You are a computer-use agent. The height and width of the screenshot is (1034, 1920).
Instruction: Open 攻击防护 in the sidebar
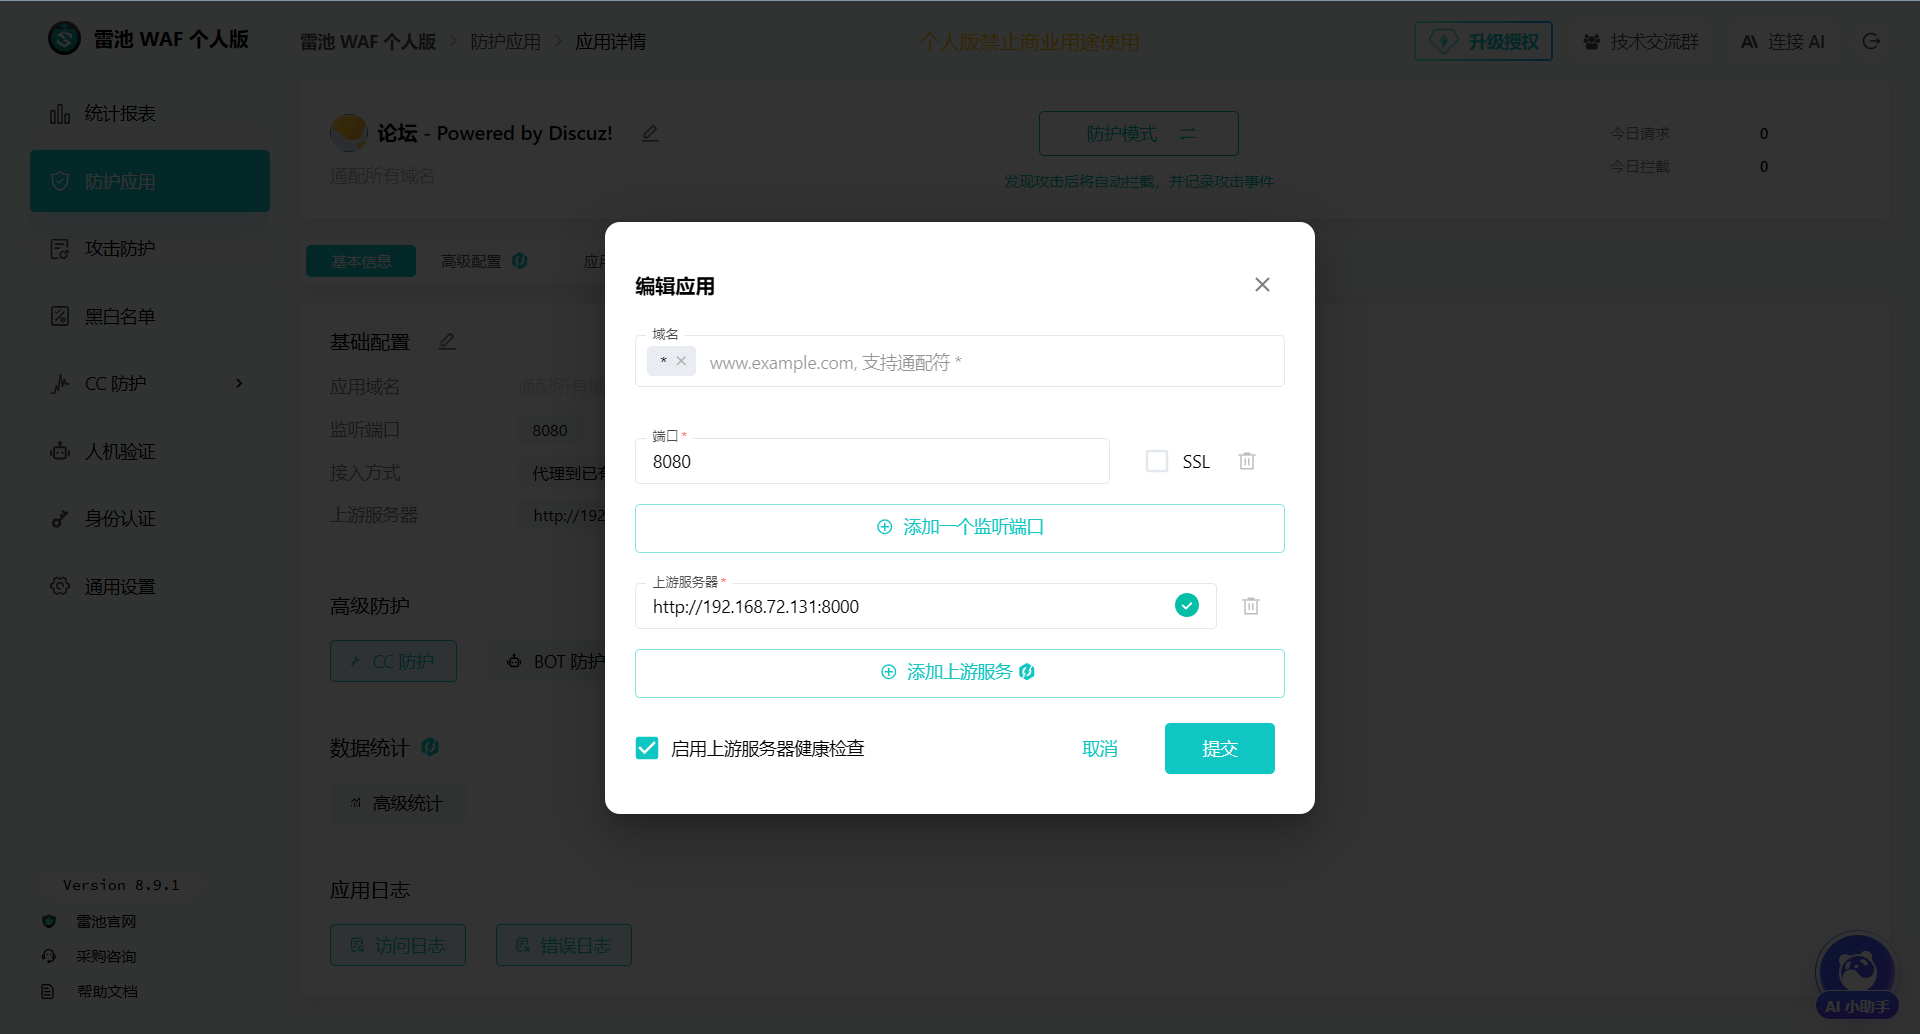click(x=150, y=248)
